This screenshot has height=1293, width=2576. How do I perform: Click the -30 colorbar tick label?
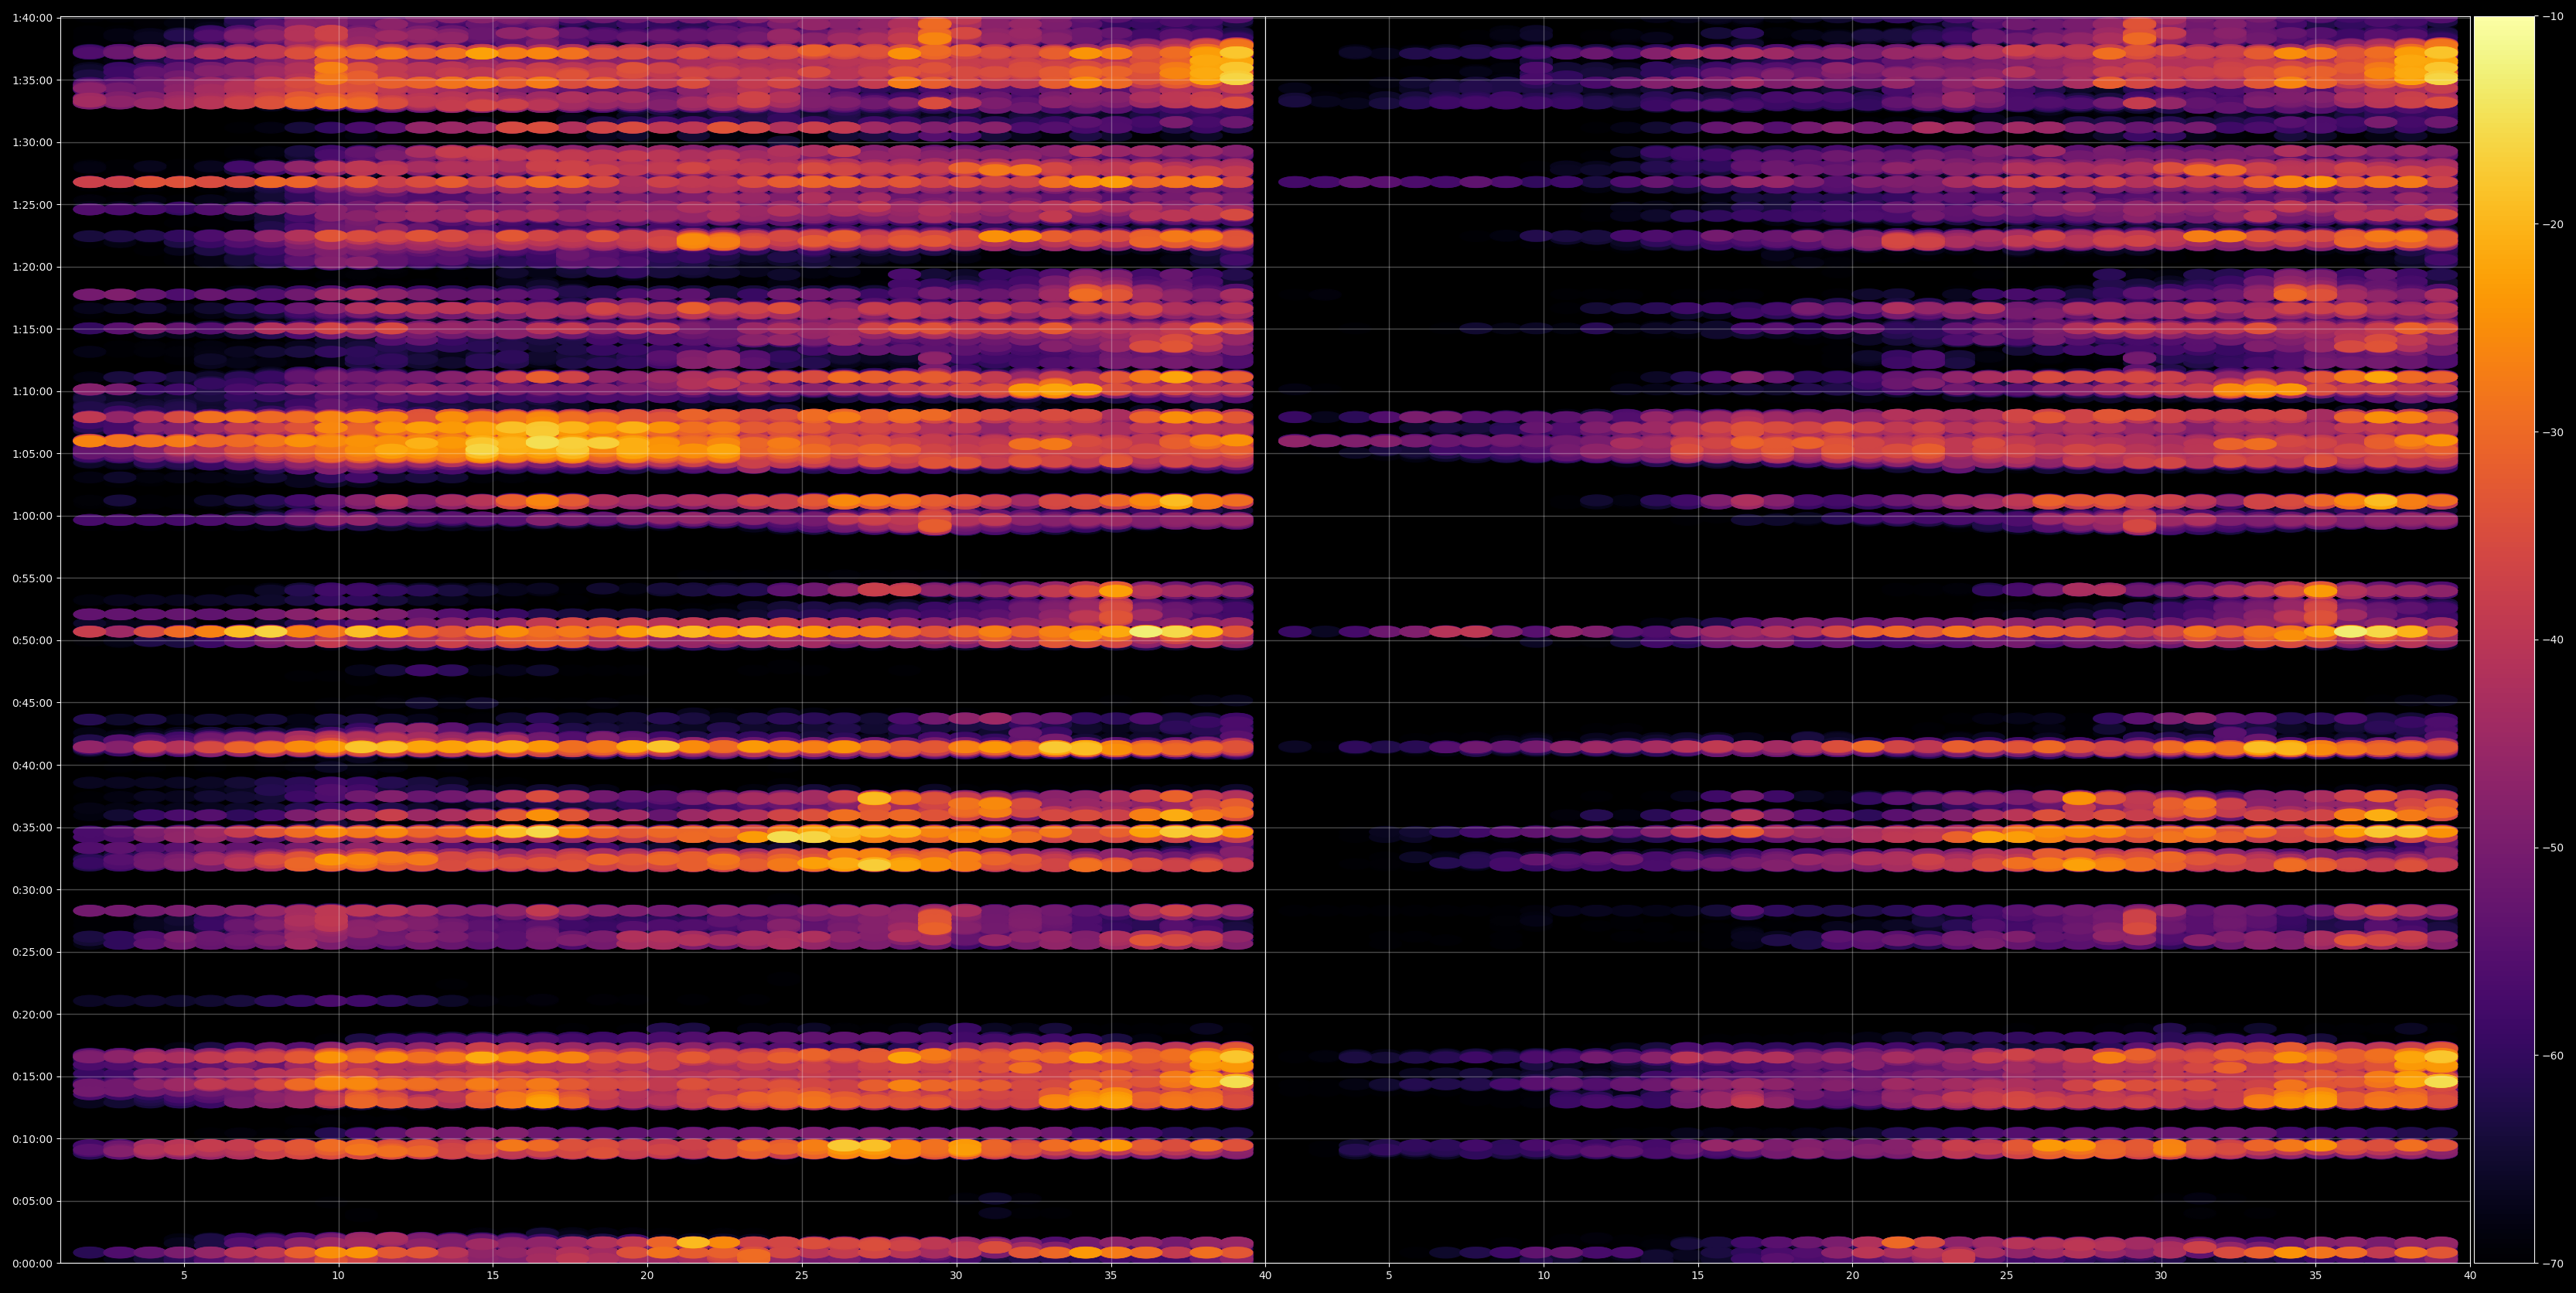click(x=2553, y=433)
